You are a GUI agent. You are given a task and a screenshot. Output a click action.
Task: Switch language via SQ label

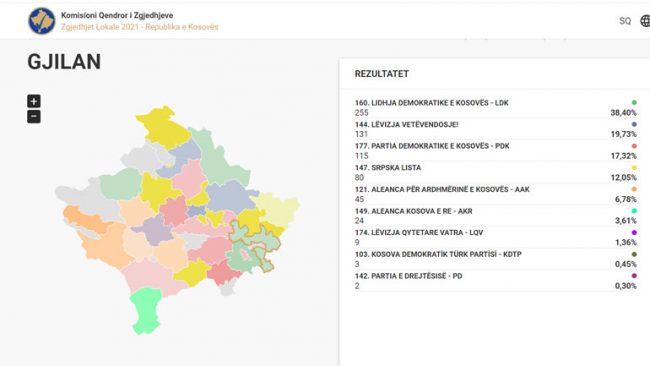tap(625, 21)
